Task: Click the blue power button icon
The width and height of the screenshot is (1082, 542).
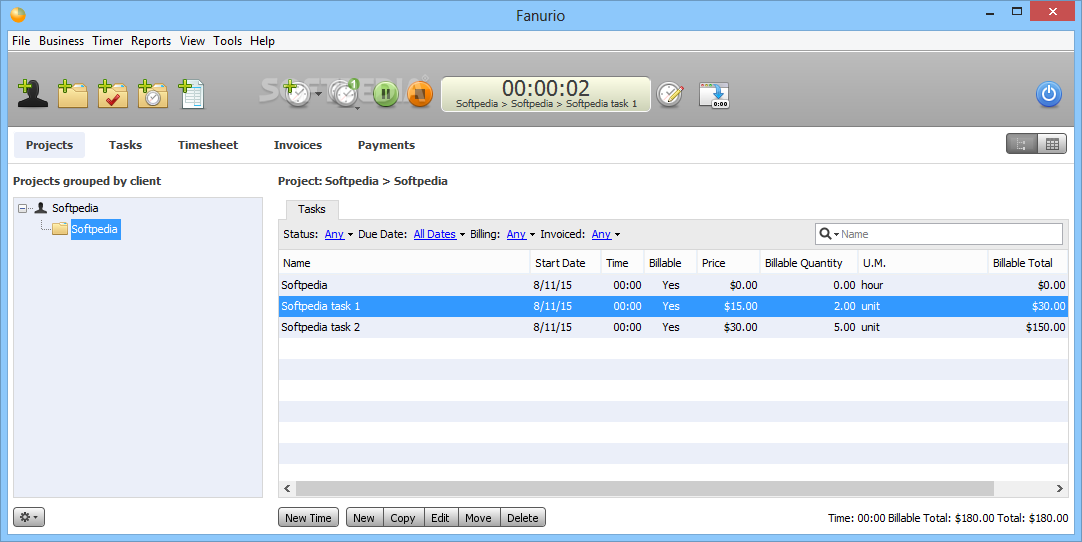Action: tap(1048, 94)
